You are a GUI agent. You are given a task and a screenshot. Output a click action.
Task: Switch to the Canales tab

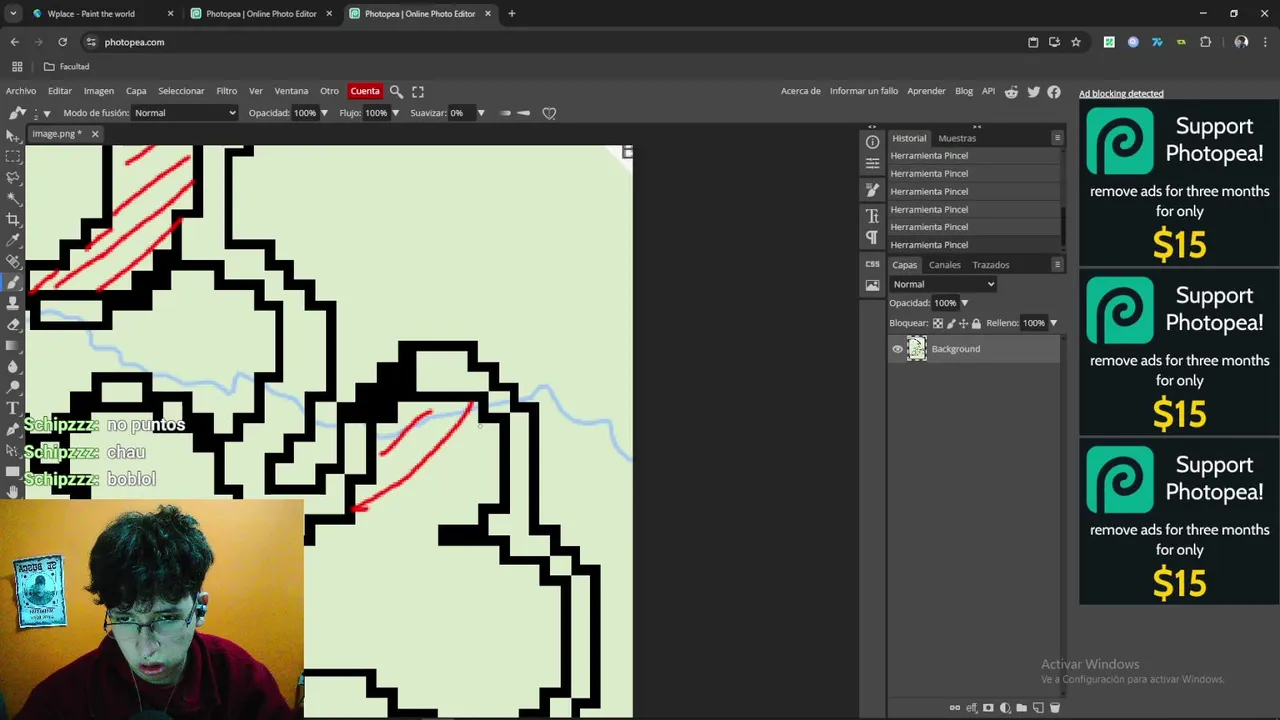tap(944, 265)
